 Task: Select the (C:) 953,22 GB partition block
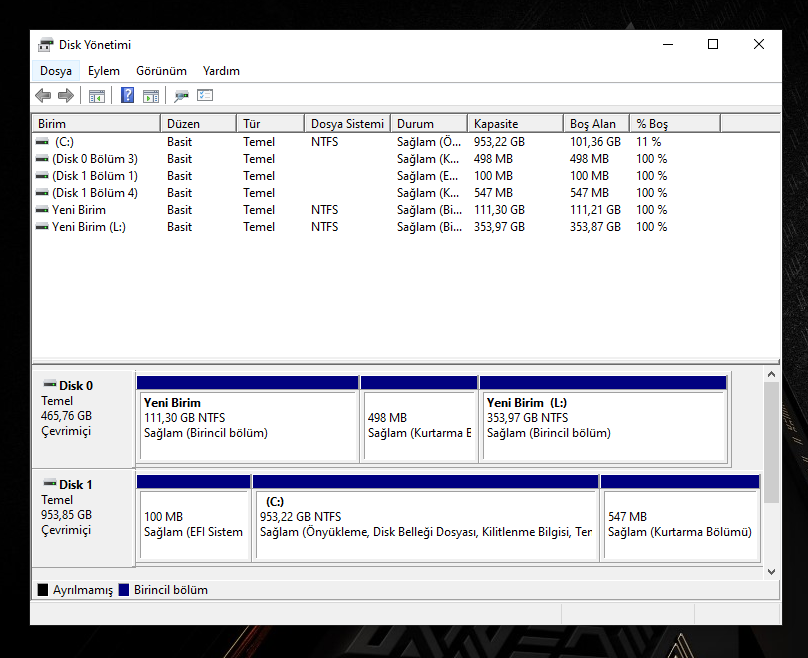[x=426, y=518]
